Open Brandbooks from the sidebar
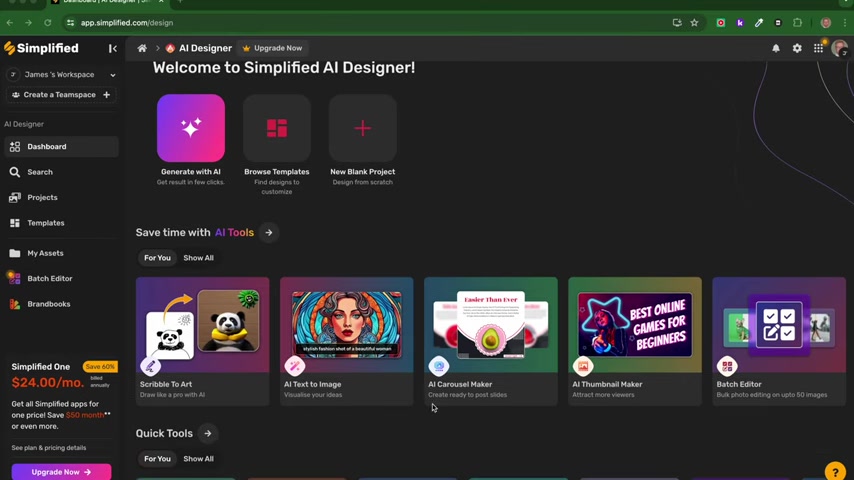The height and width of the screenshot is (480, 854). tap(48, 304)
